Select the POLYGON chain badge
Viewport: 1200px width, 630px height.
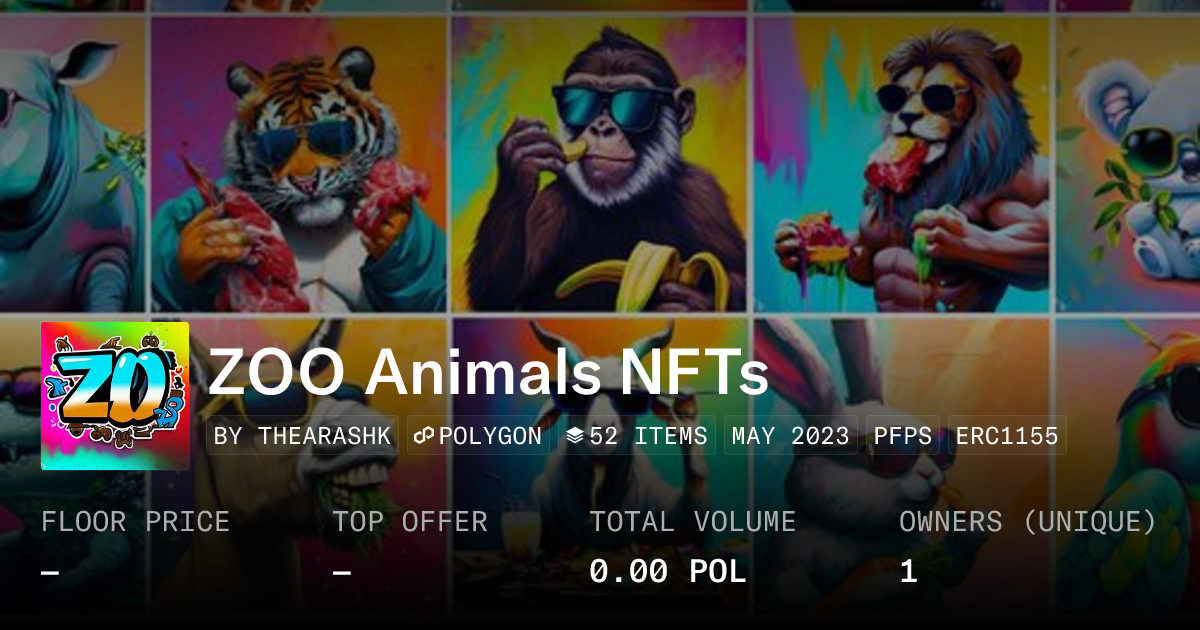(478, 436)
